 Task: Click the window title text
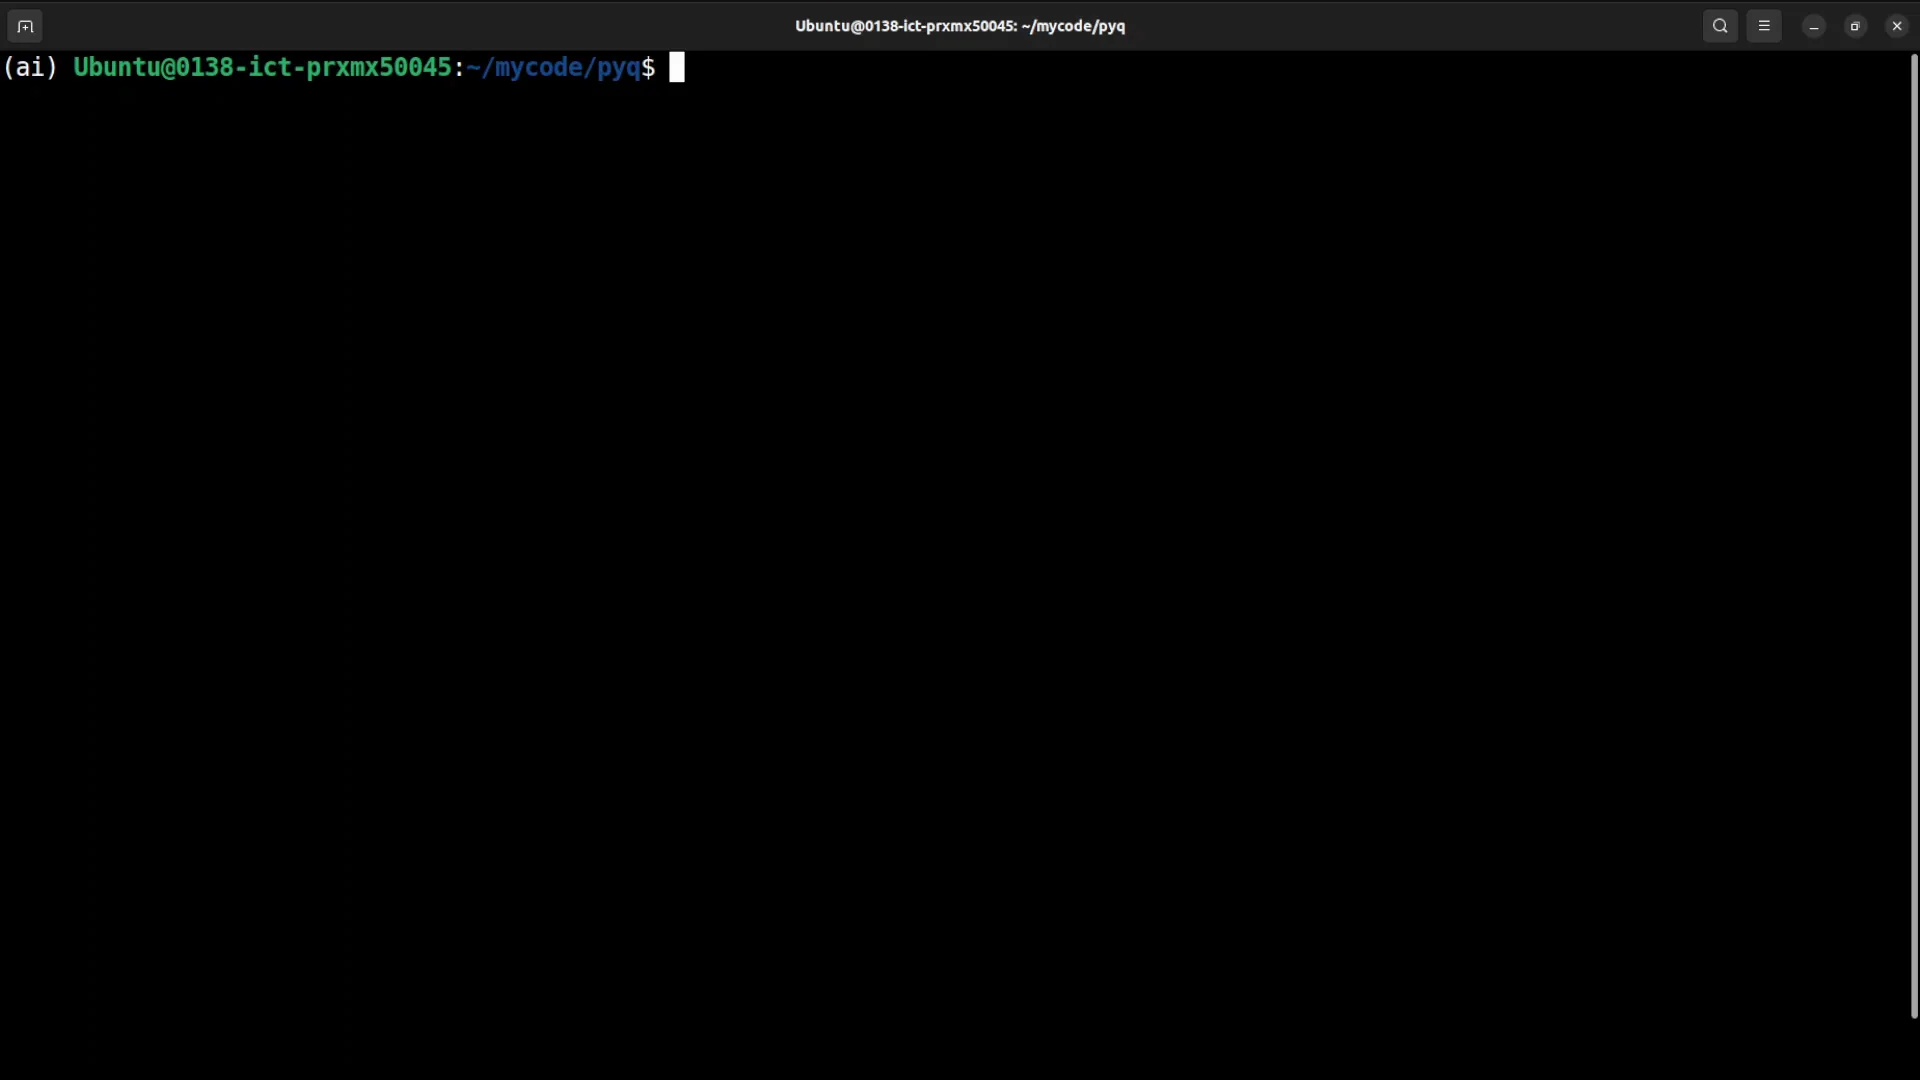[960, 26]
